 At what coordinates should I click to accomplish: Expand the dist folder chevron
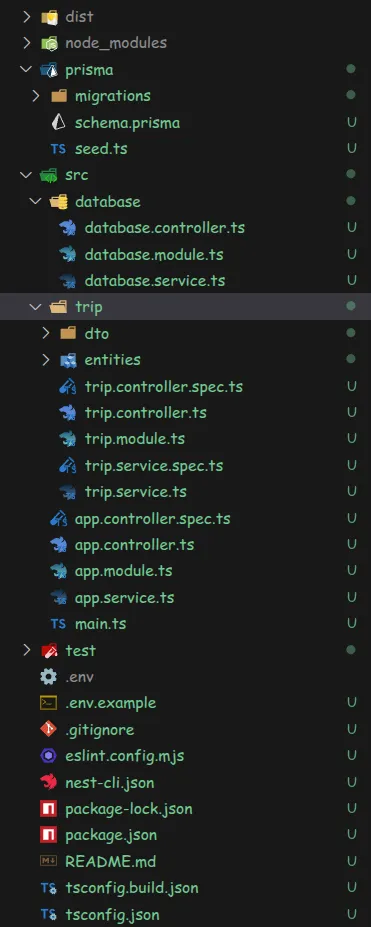tap(26, 17)
